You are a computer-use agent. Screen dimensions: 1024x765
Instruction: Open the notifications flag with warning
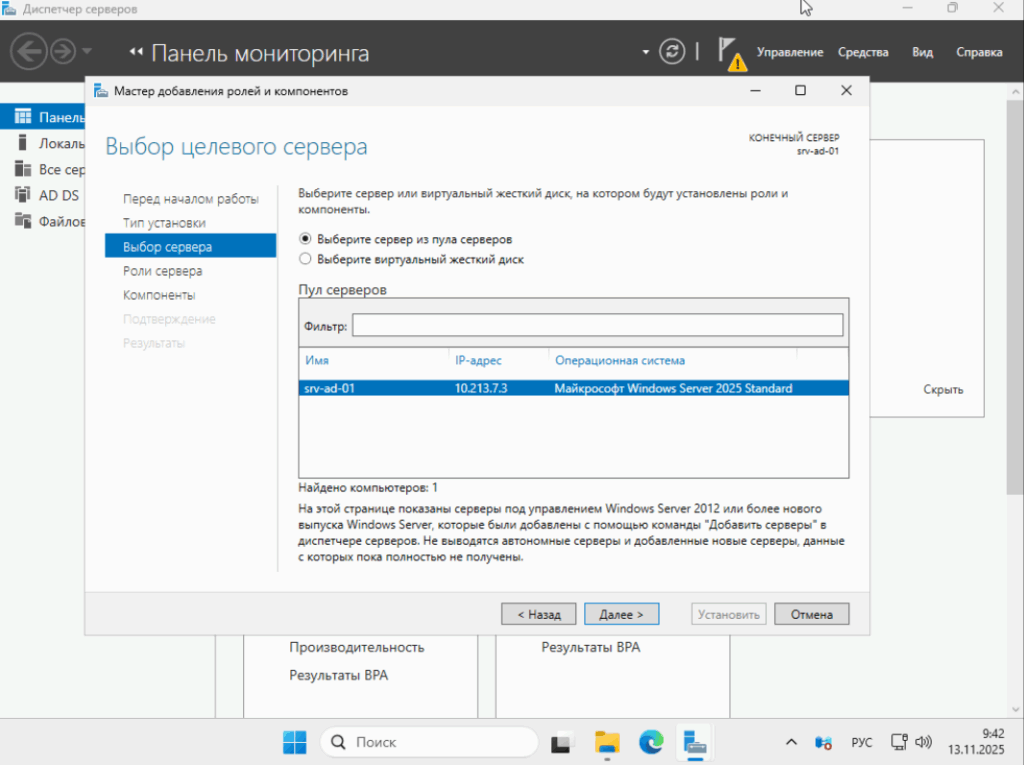[730, 53]
